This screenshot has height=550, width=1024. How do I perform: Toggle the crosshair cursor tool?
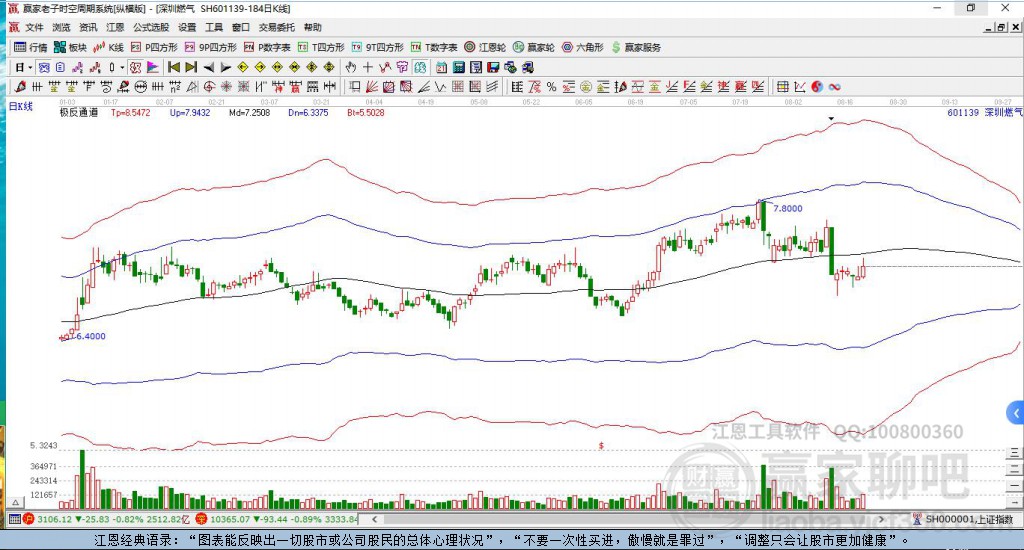(368, 67)
